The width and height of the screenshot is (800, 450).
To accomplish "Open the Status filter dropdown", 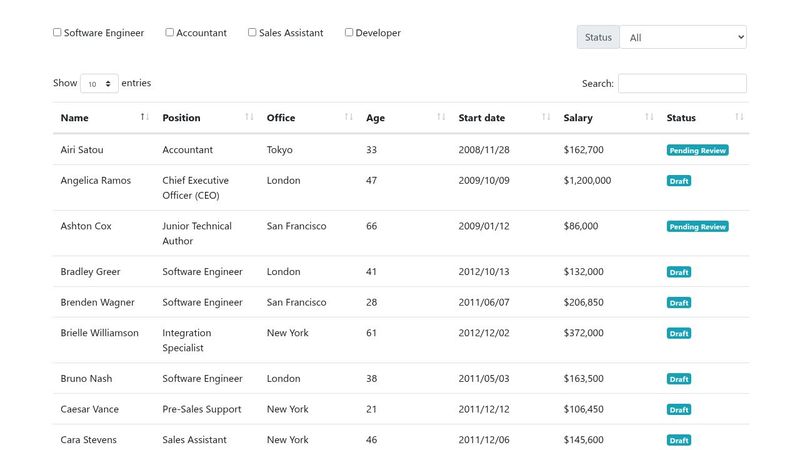I will pos(683,37).
